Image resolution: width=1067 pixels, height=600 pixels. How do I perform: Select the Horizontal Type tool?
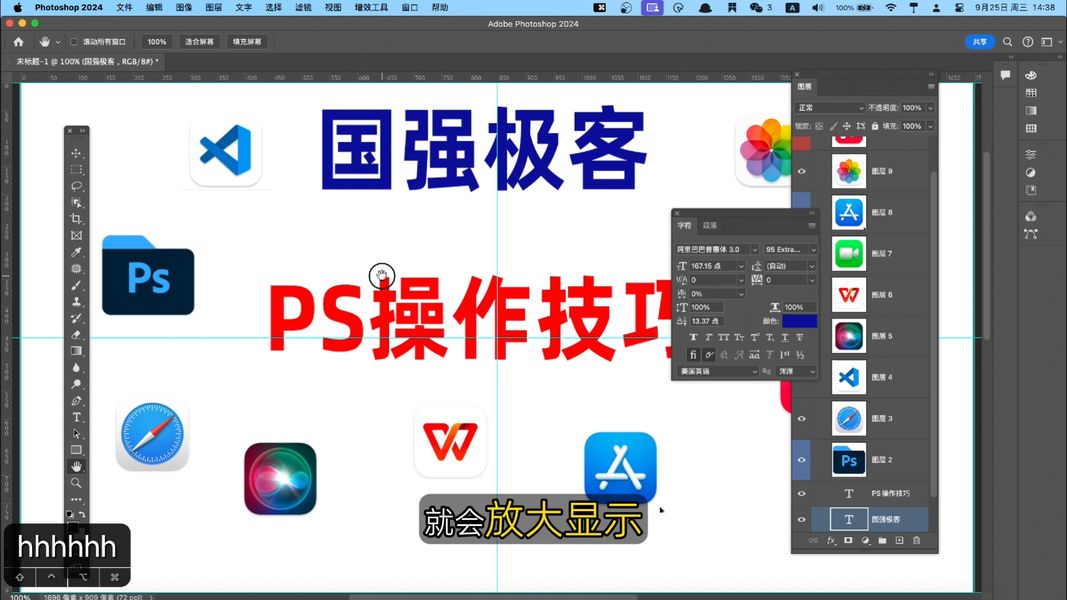coord(76,417)
